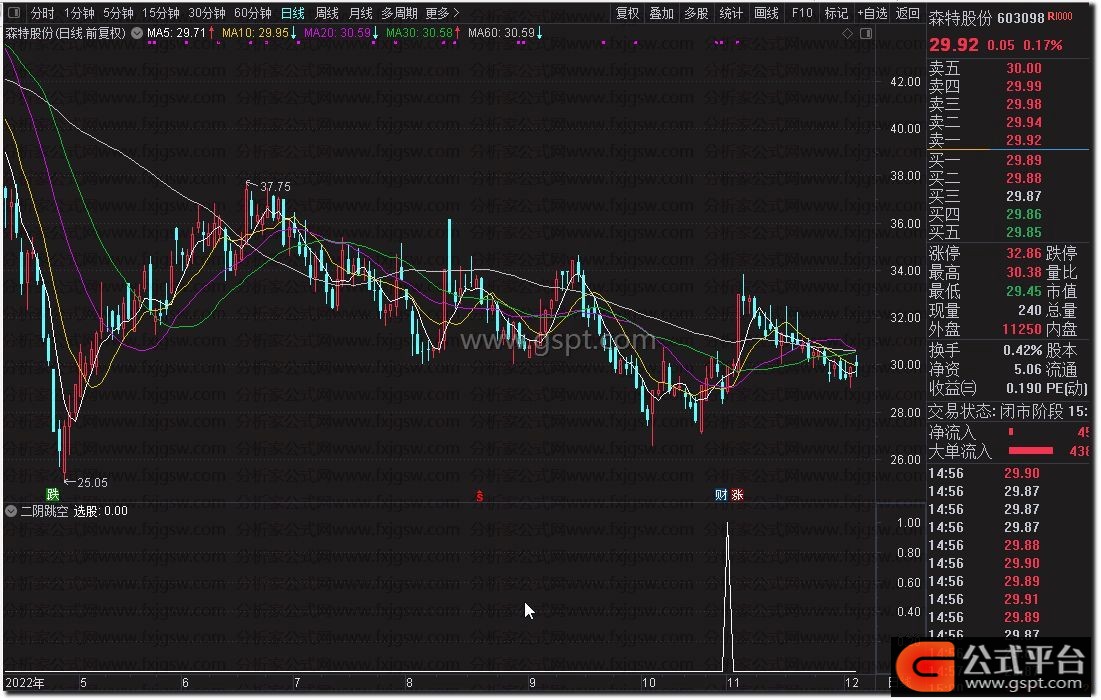Select the 5分钟 period tab
Screen dimensions: 1101x700
click(118, 13)
